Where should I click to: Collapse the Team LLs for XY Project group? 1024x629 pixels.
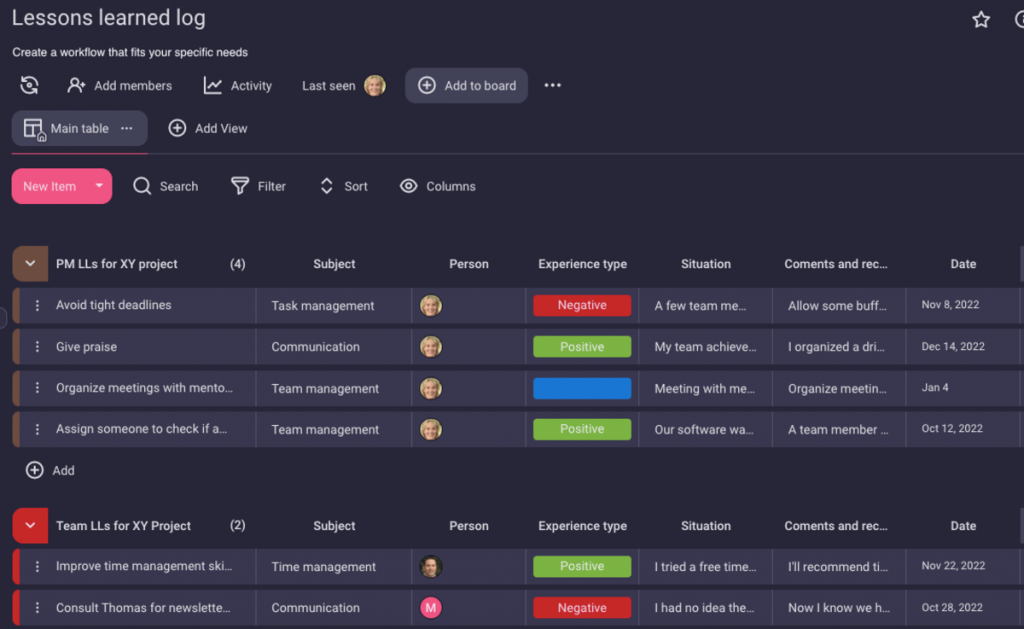pos(30,525)
